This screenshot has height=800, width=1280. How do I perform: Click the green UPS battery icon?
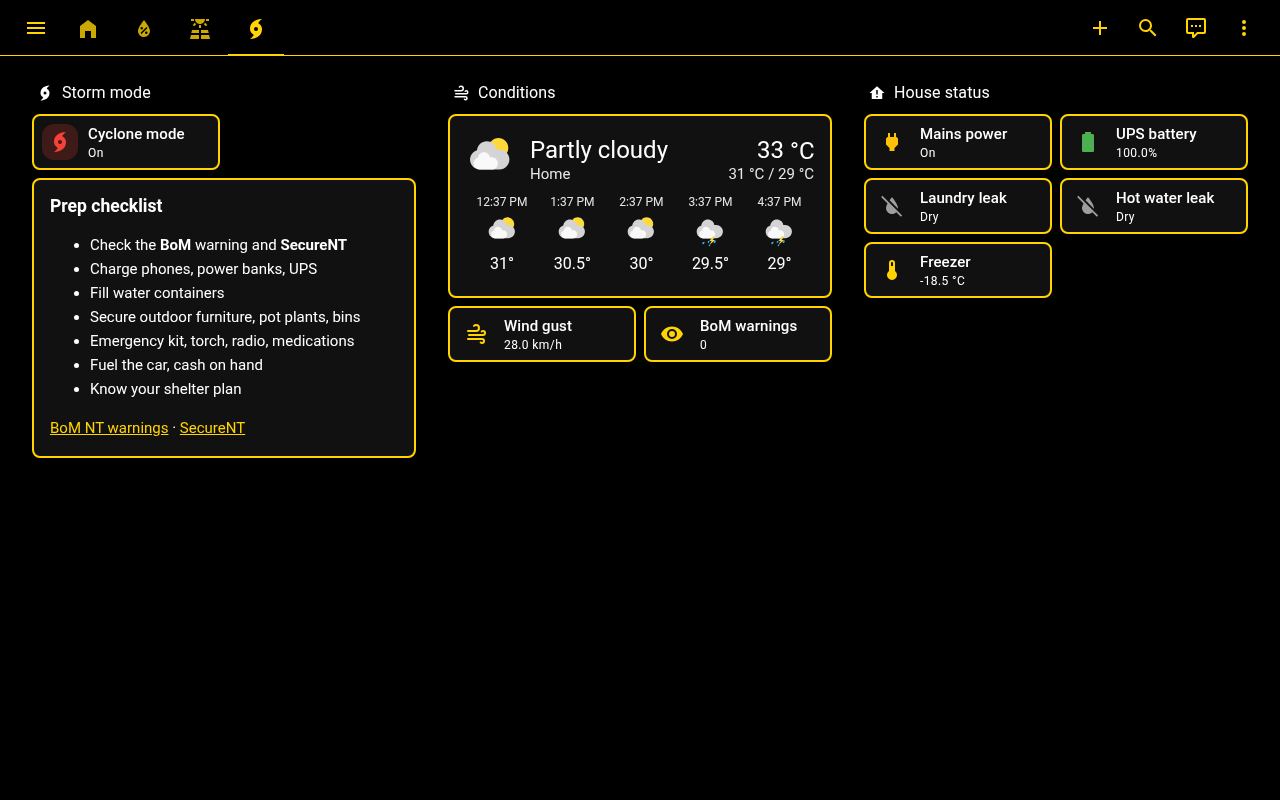pyautogui.click(x=1088, y=142)
